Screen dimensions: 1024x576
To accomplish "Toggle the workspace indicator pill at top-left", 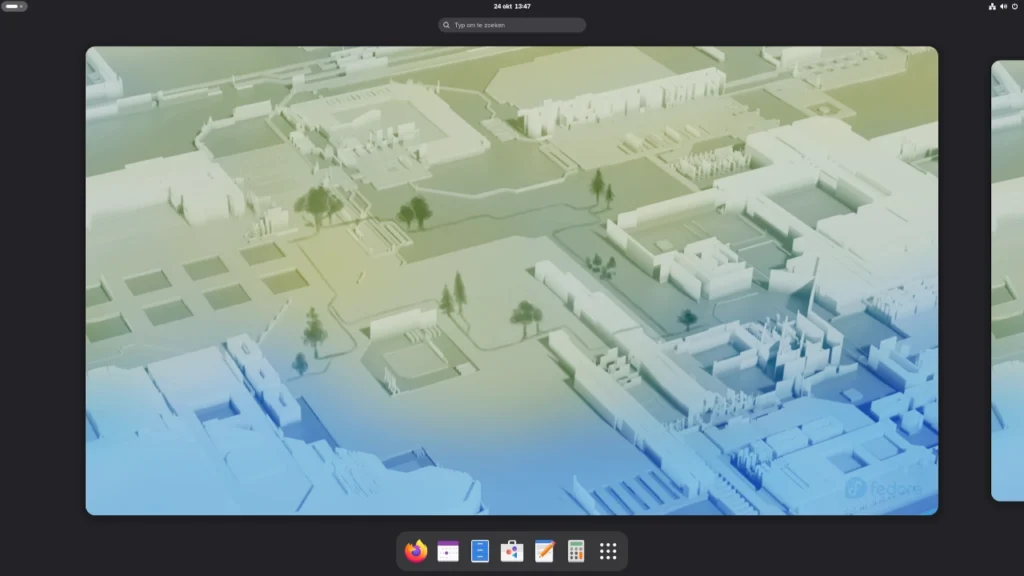I will click(x=14, y=7).
